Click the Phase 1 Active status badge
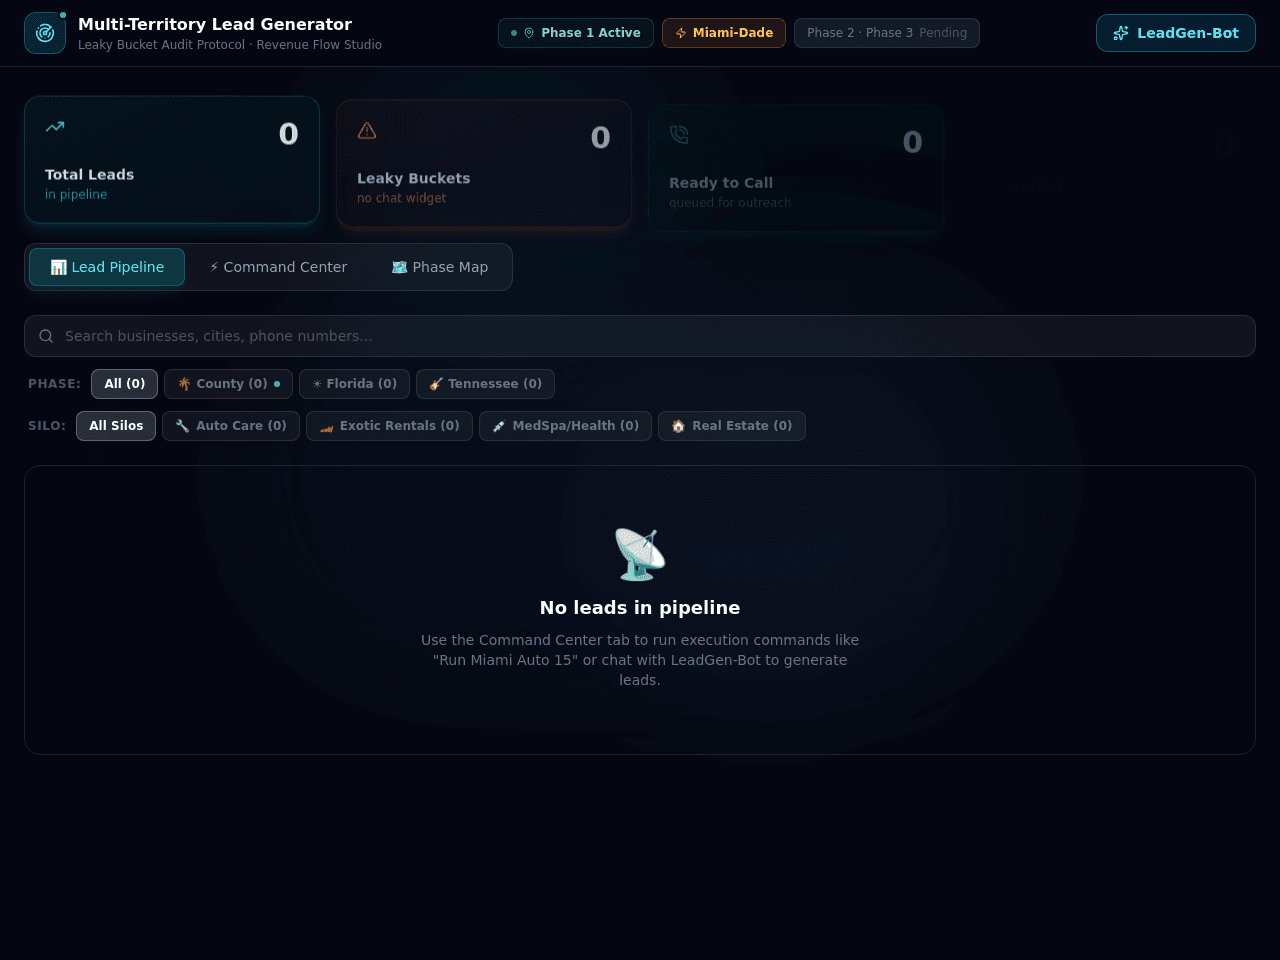Screen dimensions: 1280x960 576,33
